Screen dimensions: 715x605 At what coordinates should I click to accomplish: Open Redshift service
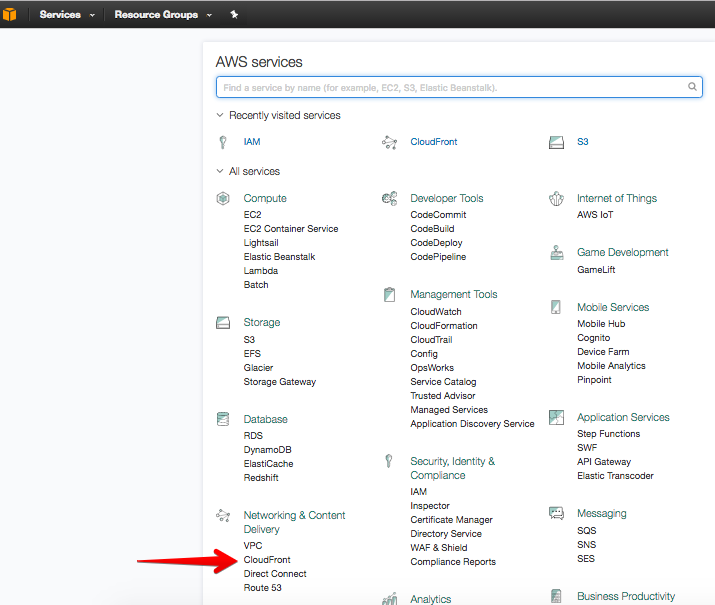261,477
